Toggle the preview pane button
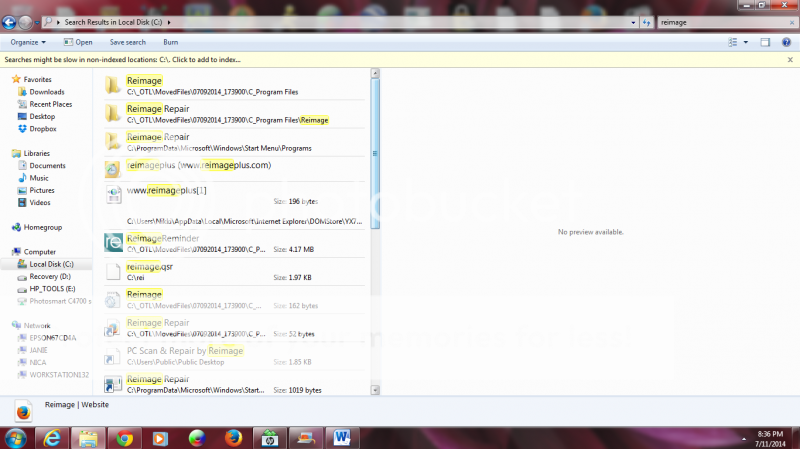800x449 pixels. point(765,42)
